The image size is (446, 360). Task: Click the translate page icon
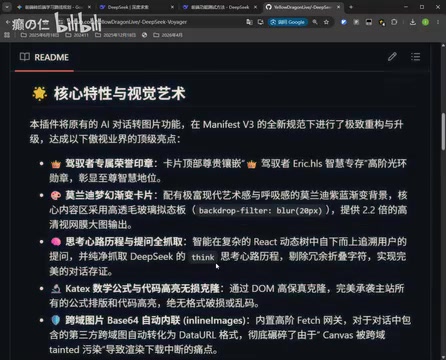pyautogui.click(x=249, y=22)
